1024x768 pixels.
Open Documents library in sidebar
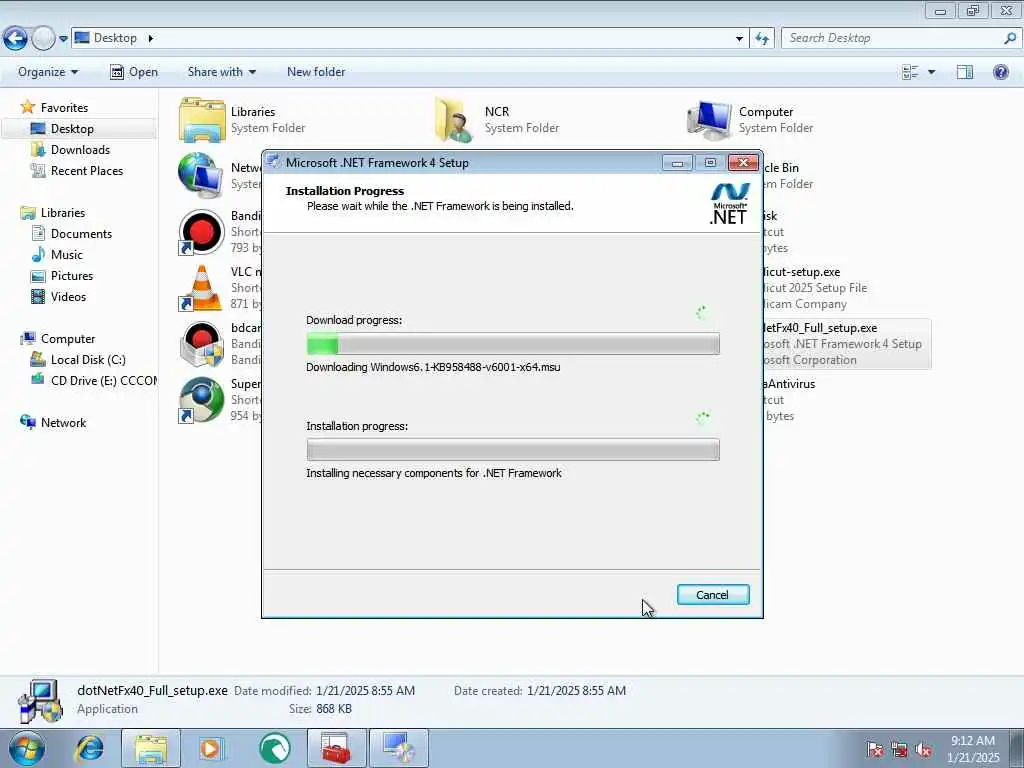click(x=81, y=234)
